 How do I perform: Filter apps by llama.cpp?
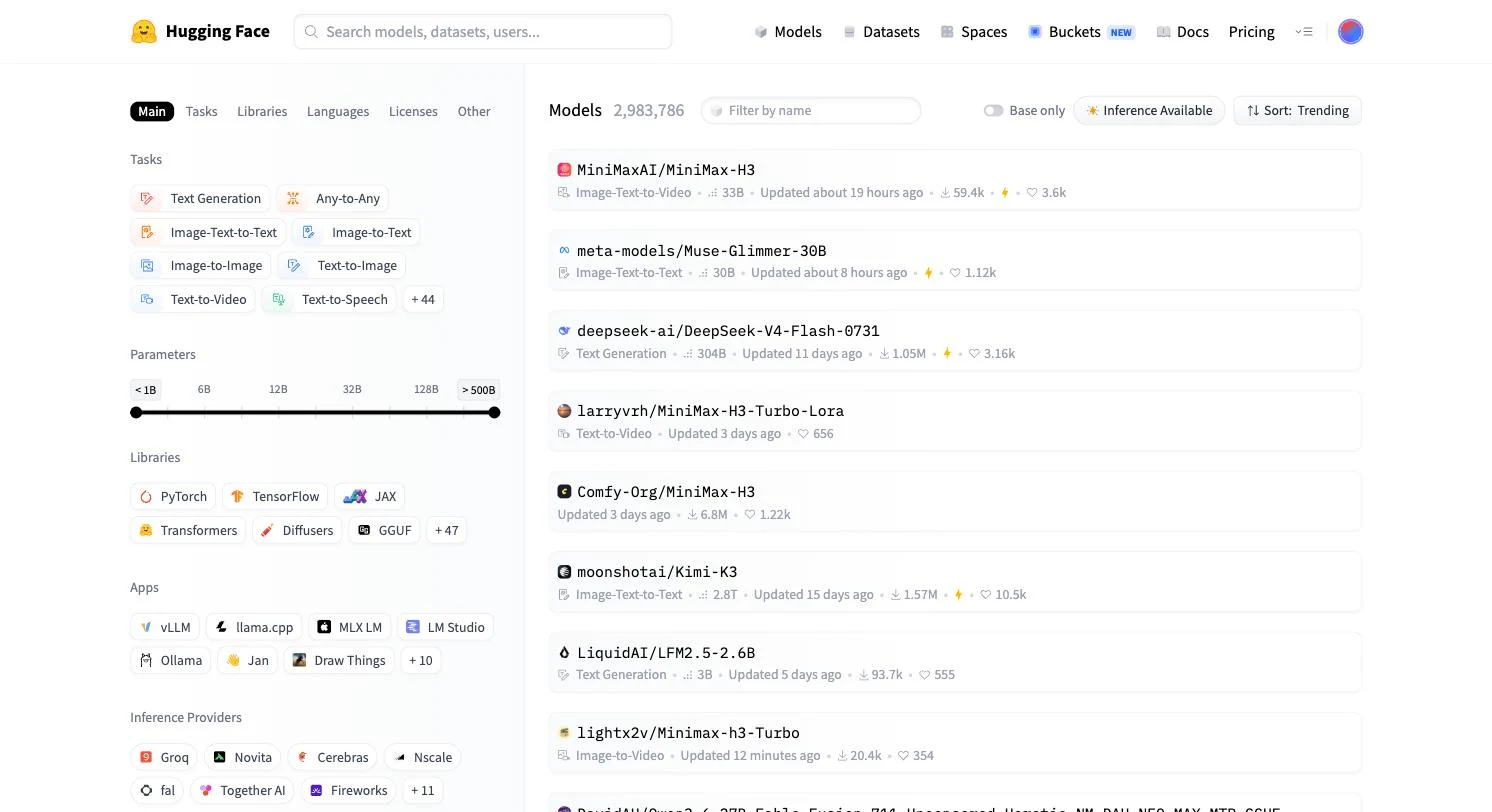click(x=254, y=627)
